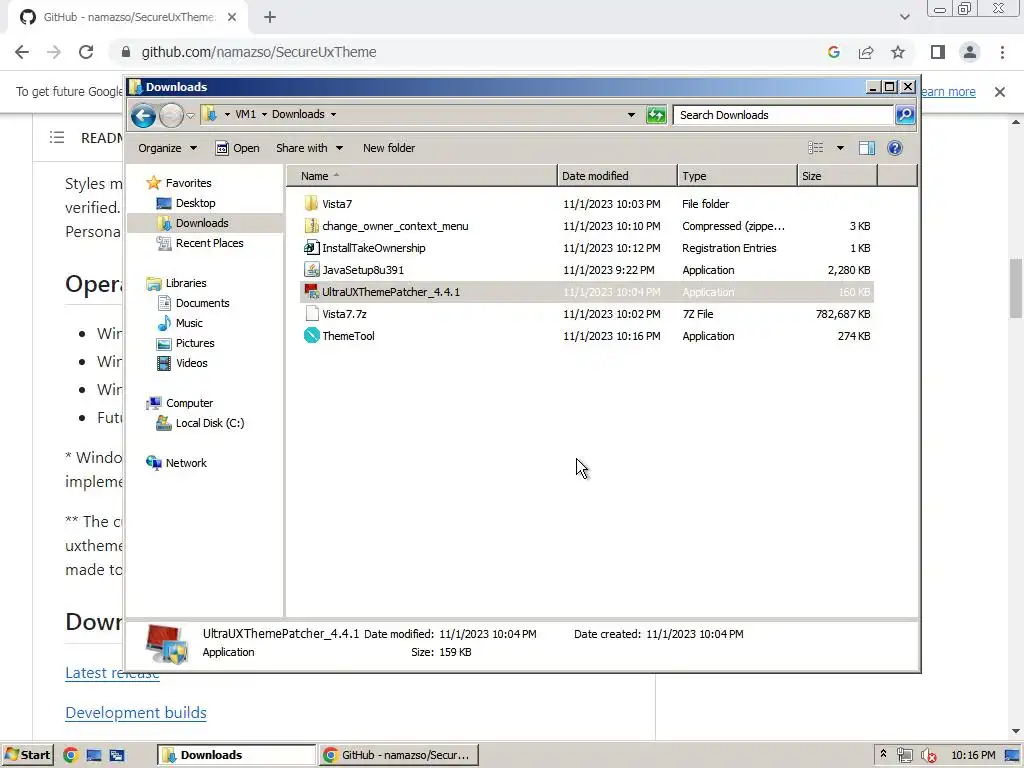Select the ThemeTool application icon
This screenshot has height=768, width=1024.
click(312, 336)
